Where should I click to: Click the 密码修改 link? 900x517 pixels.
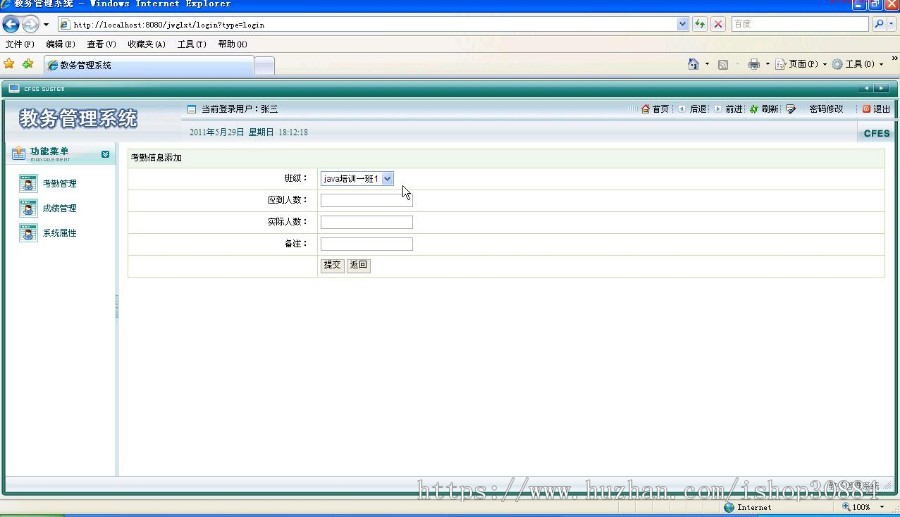tap(826, 109)
